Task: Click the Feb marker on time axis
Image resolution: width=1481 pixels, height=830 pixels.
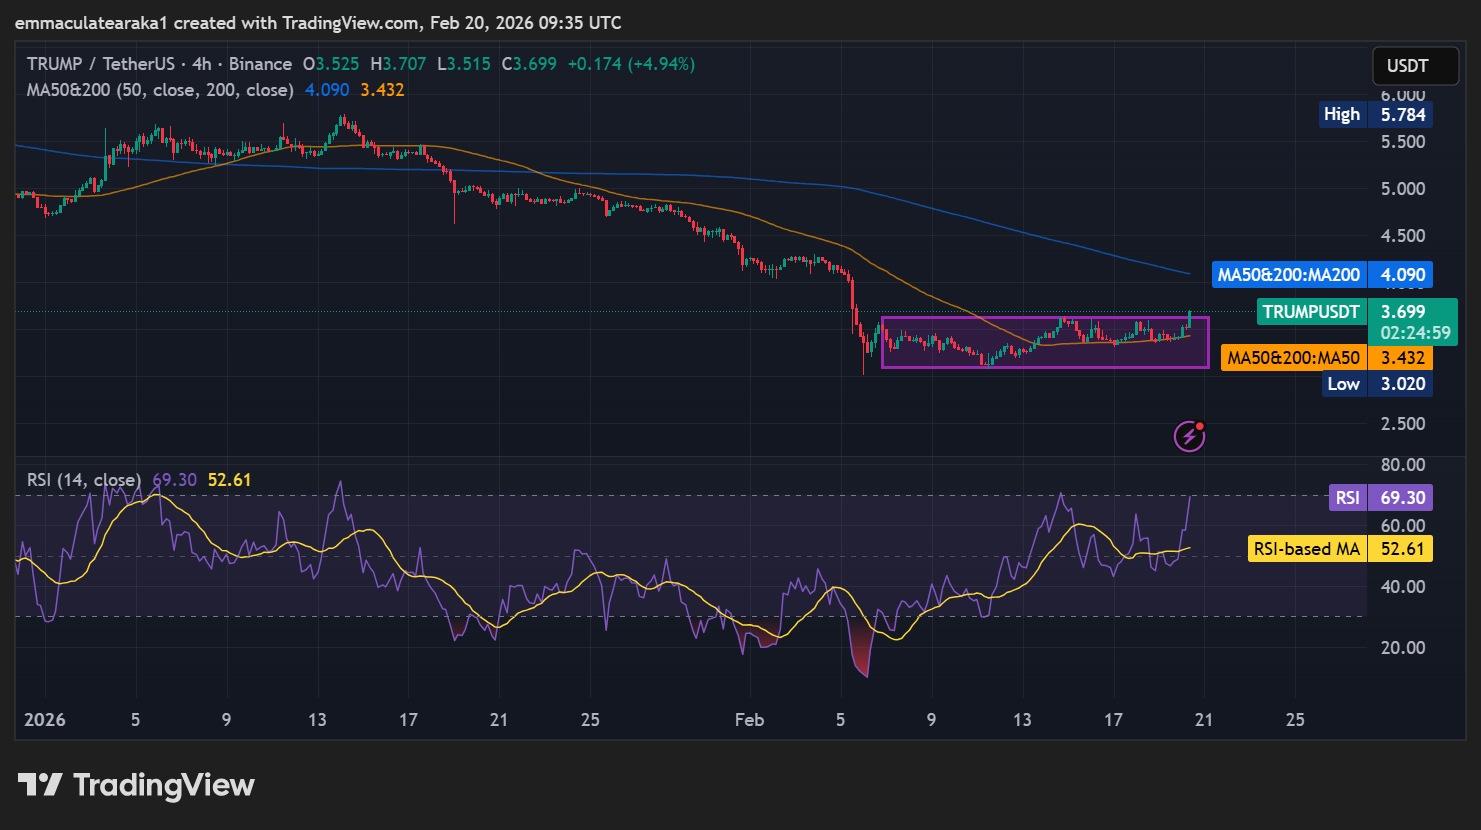Action: 749,720
